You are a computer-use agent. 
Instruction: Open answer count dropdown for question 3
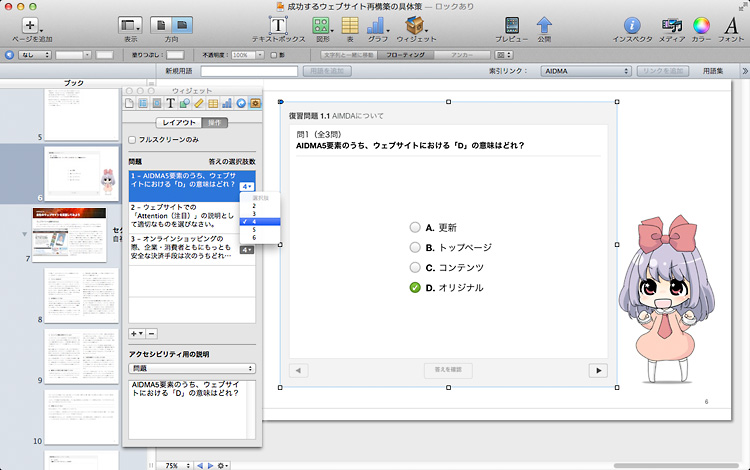pos(247,250)
